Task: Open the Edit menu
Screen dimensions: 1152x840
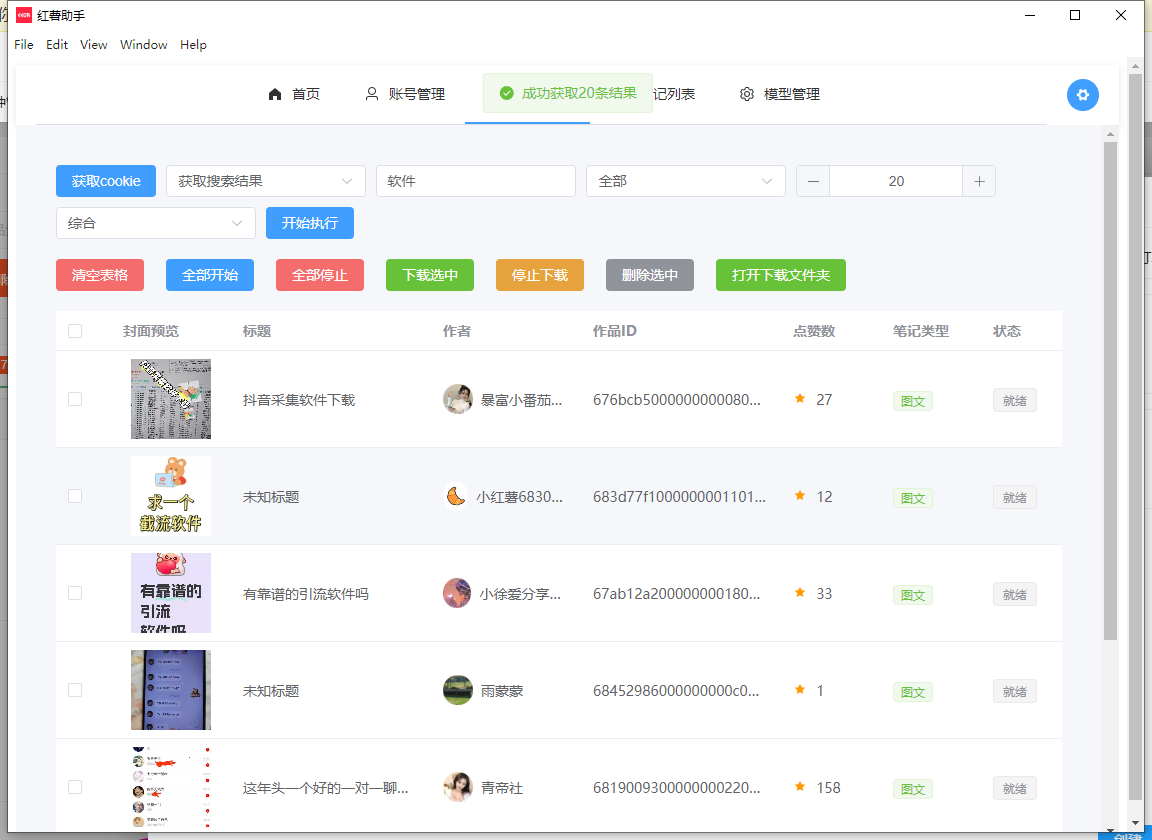Action: [57, 45]
